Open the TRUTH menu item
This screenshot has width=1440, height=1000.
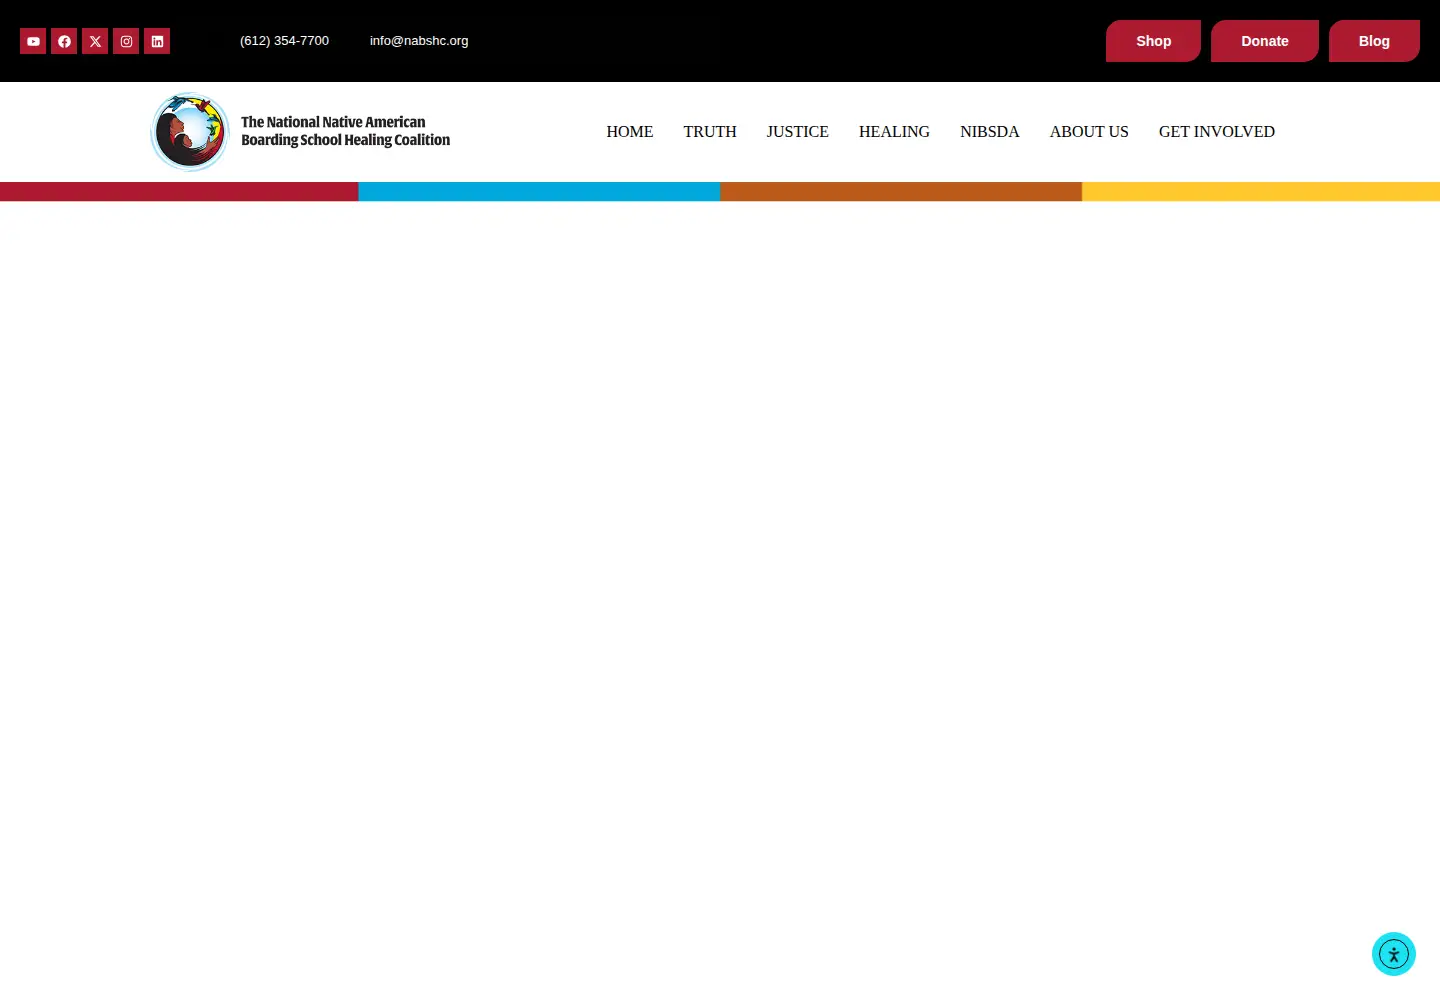(710, 132)
